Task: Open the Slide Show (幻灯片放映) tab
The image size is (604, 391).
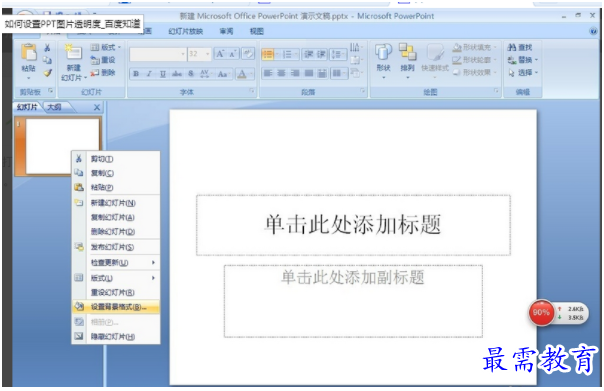Action: pyautogui.click(x=186, y=31)
